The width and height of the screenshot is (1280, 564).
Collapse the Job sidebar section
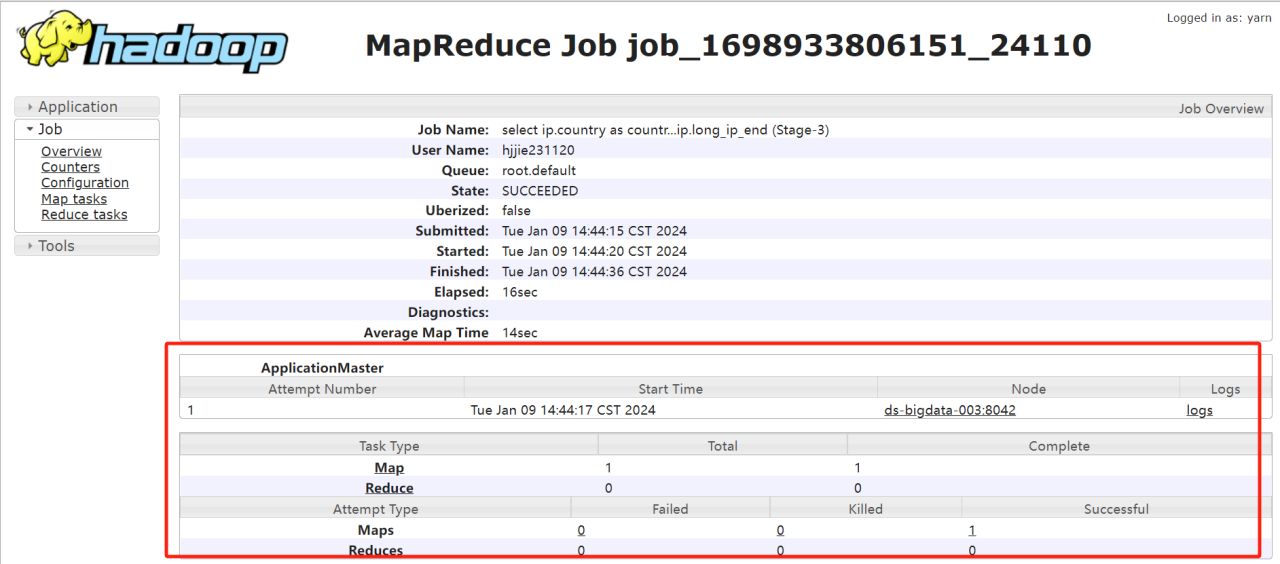coord(87,129)
